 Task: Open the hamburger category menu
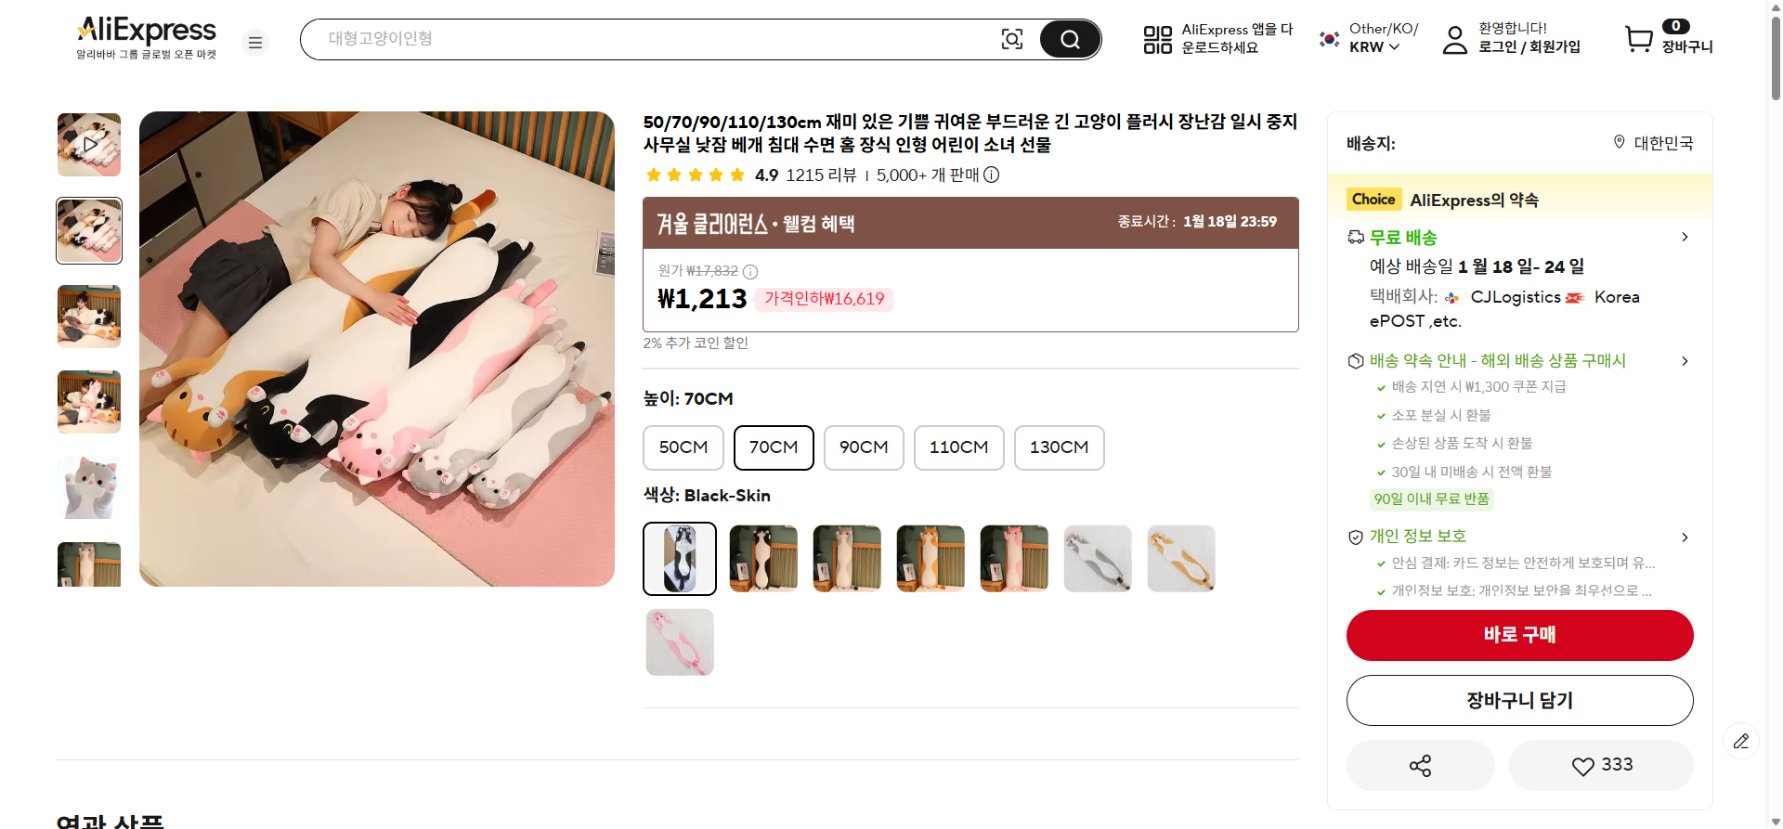[256, 42]
